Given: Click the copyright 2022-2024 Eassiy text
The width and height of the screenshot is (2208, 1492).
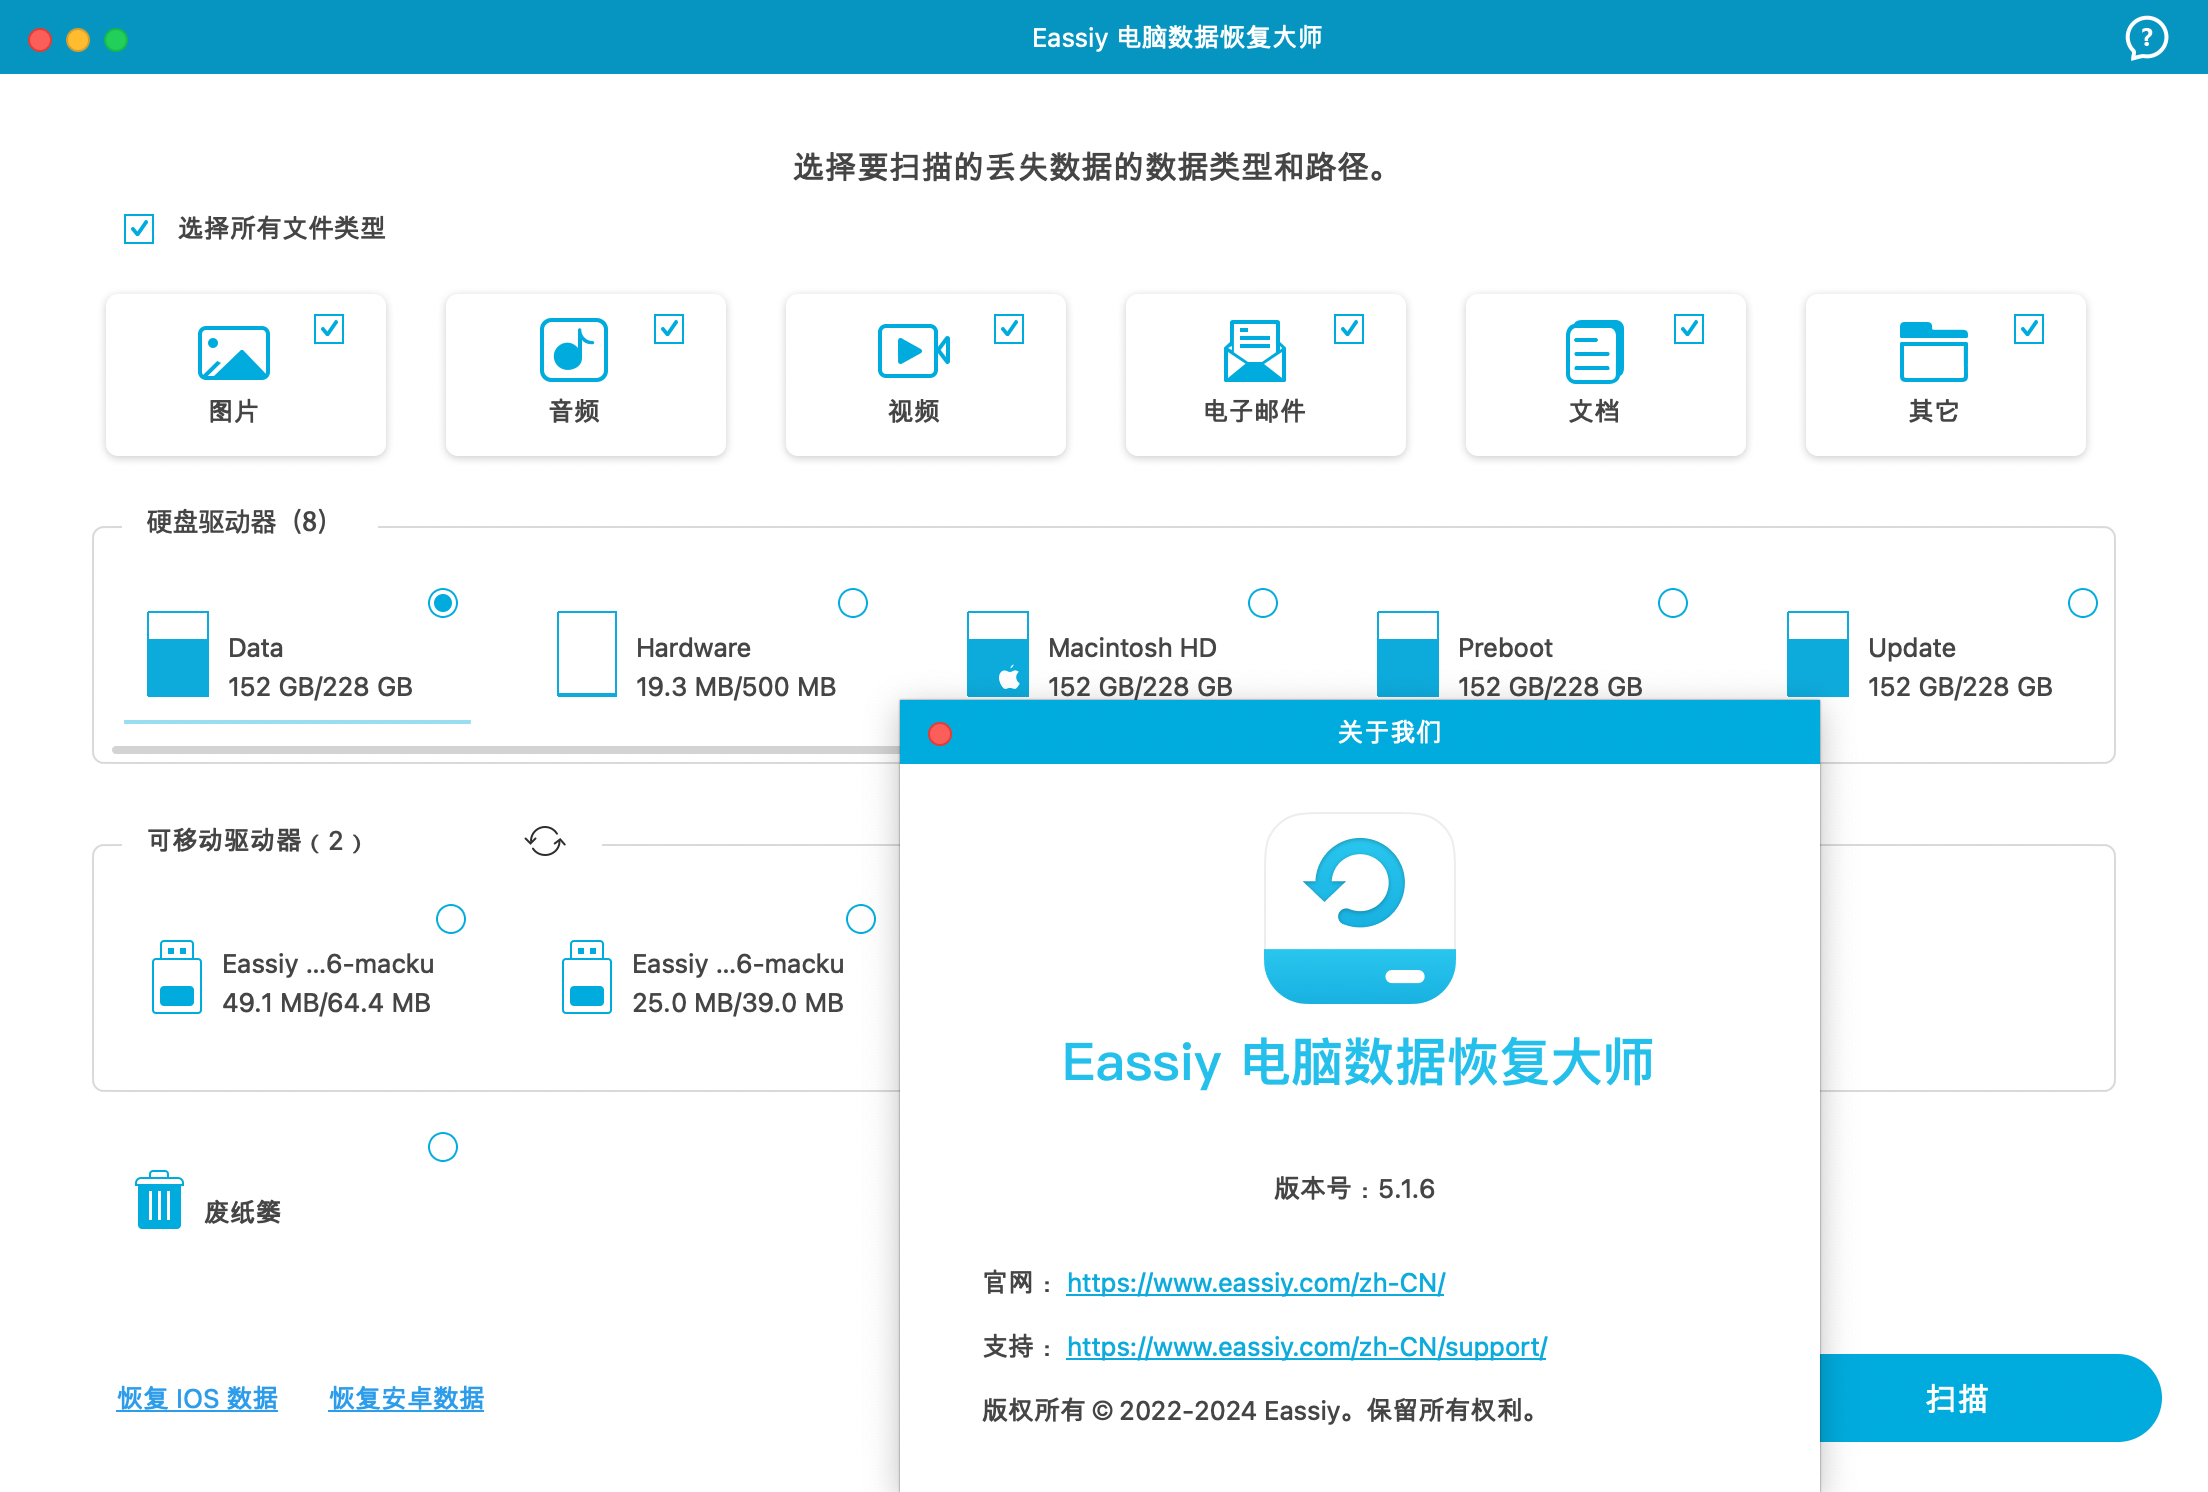Looking at the screenshot, I should click(1262, 1410).
